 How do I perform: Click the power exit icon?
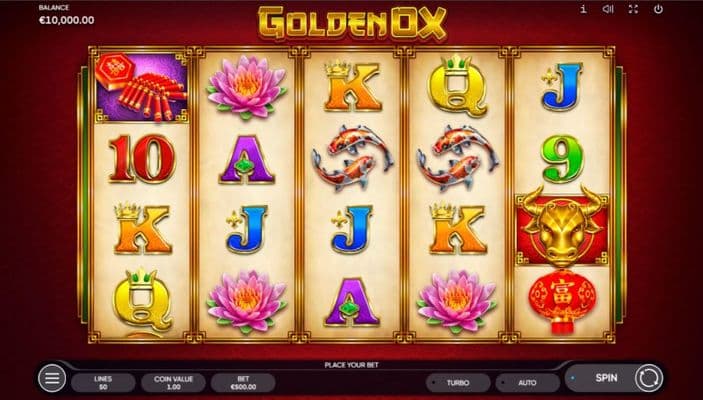click(658, 9)
